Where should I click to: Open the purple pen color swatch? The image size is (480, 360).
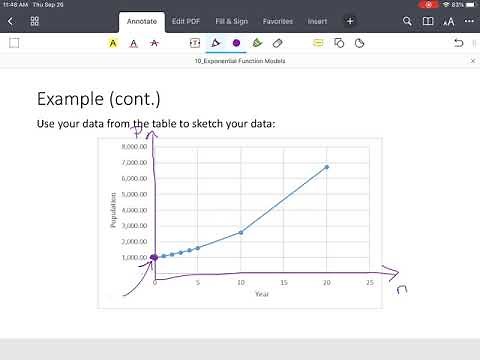pos(236,43)
